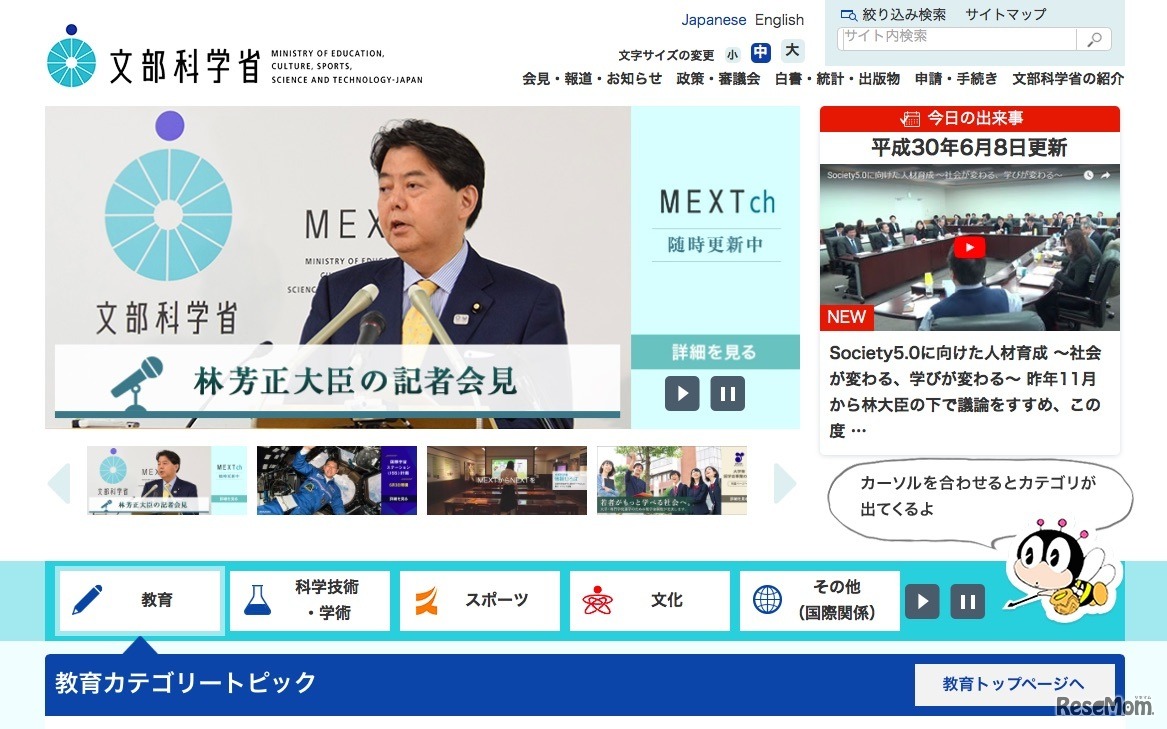Image resolution: width=1167 pixels, height=729 pixels.
Task: Open 文部科学省の紹介 menu
Action: (1068, 78)
